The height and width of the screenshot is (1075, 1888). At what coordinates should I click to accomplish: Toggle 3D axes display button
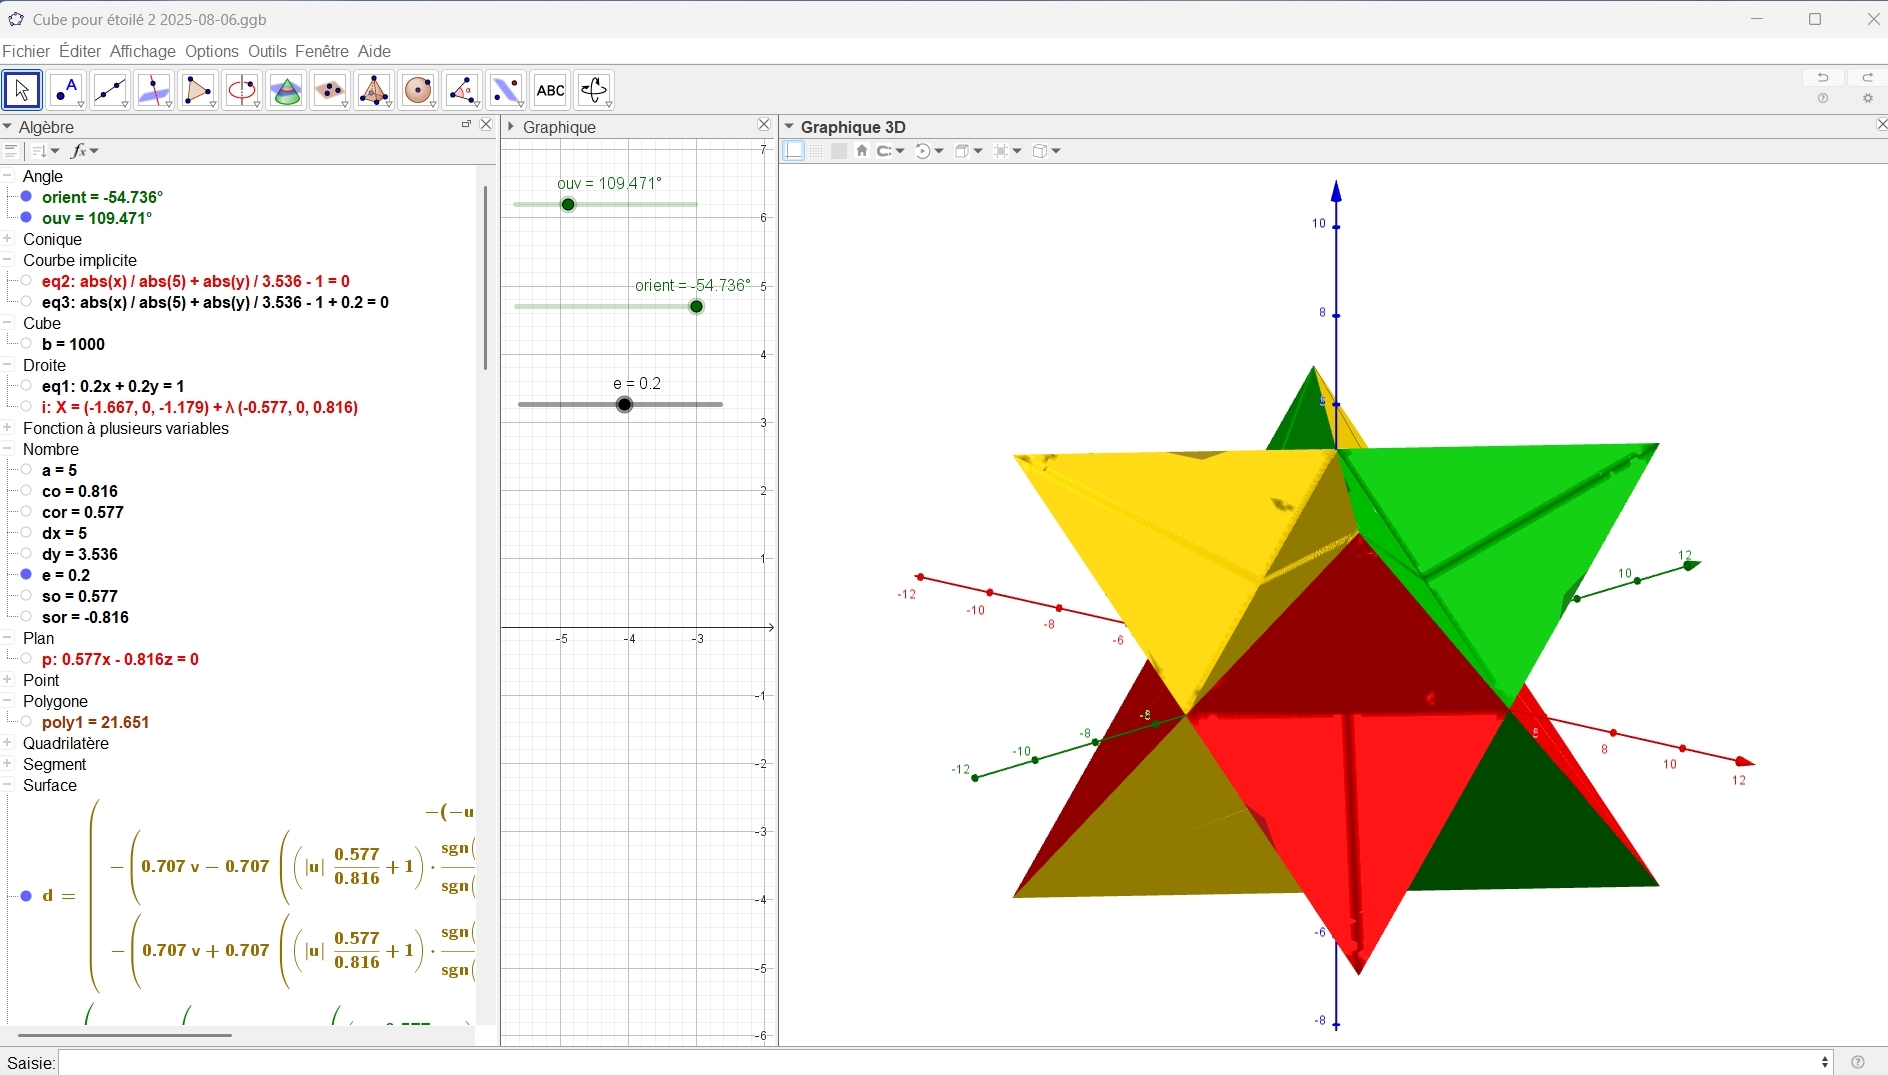pyautogui.click(x=794, y=151)
